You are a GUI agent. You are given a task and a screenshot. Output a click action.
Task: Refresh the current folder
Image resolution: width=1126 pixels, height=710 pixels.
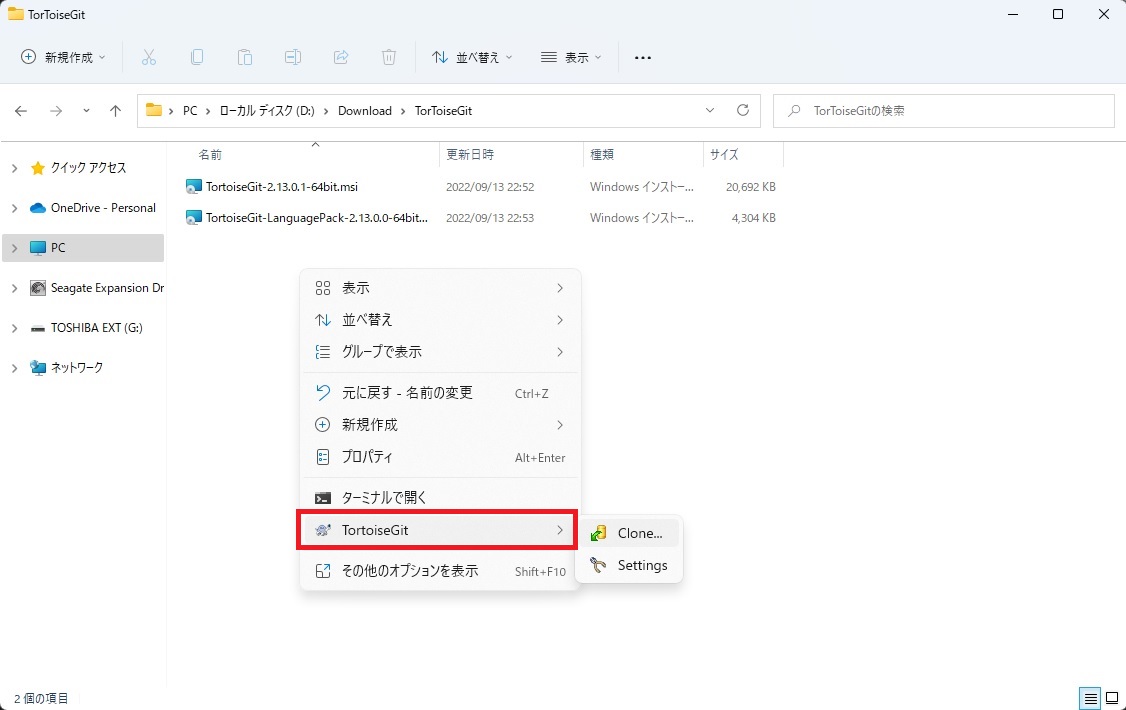(x=743, y=111)
